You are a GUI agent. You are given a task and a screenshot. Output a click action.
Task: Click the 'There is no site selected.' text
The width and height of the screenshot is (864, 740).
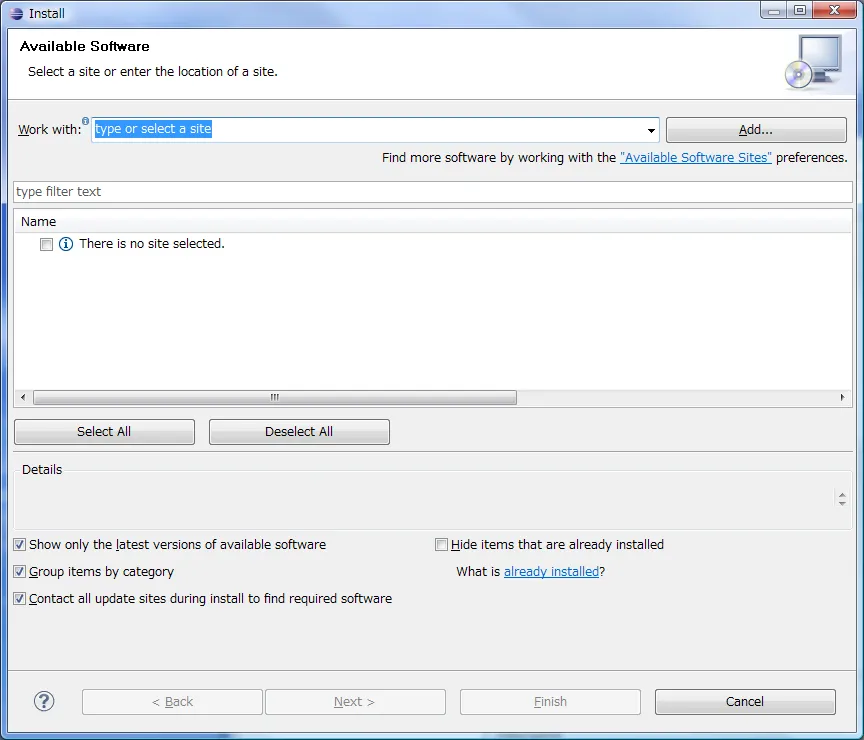152,244
